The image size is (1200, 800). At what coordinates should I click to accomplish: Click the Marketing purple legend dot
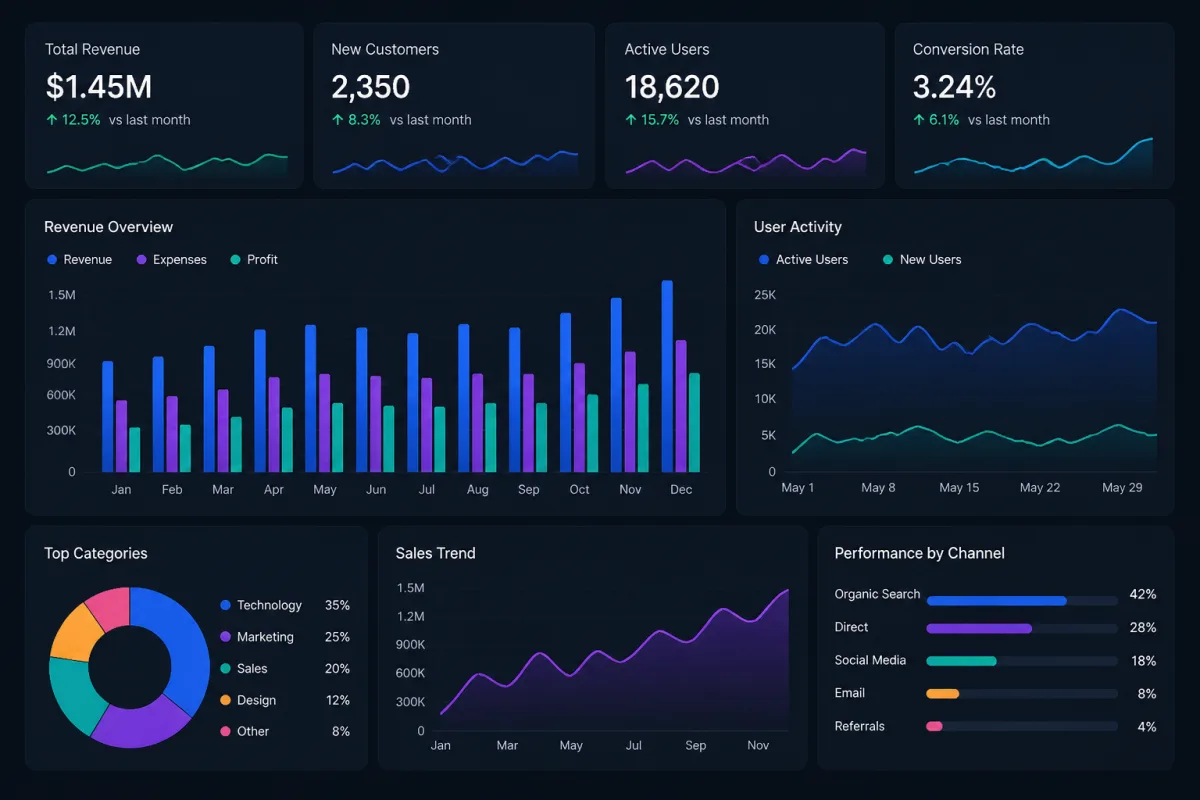pos(225,637)
